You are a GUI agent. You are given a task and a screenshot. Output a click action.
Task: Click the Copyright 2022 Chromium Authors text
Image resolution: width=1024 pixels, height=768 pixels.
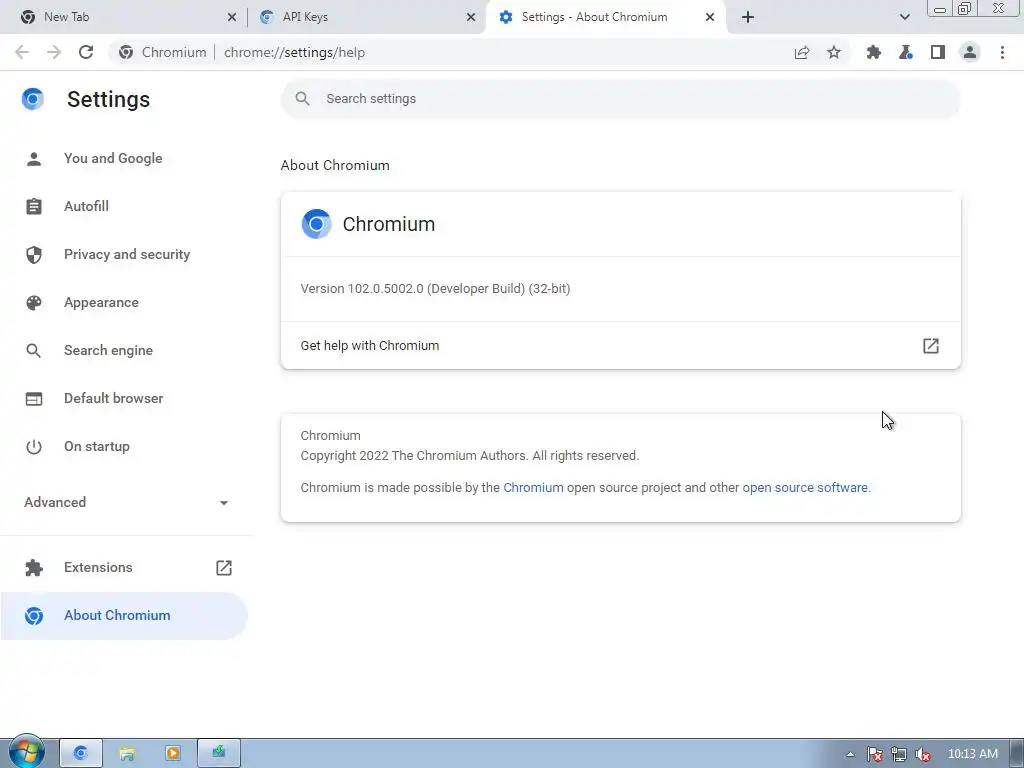(x=470, y=456)
